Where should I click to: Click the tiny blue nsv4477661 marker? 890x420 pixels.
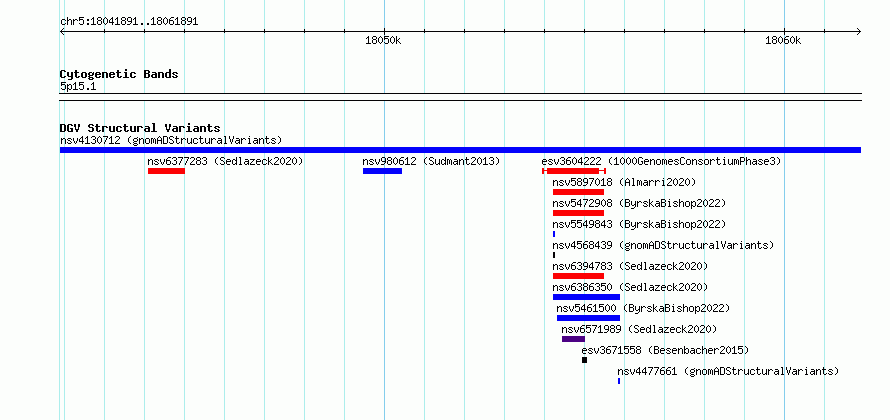(619, 381)
